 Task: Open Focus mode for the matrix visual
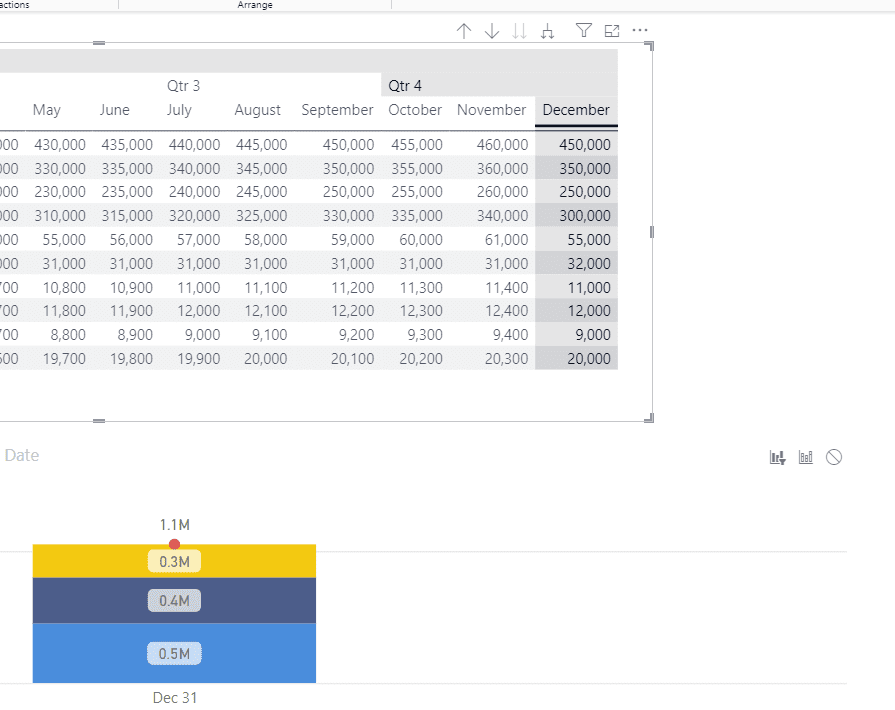(x=612, y=31)
